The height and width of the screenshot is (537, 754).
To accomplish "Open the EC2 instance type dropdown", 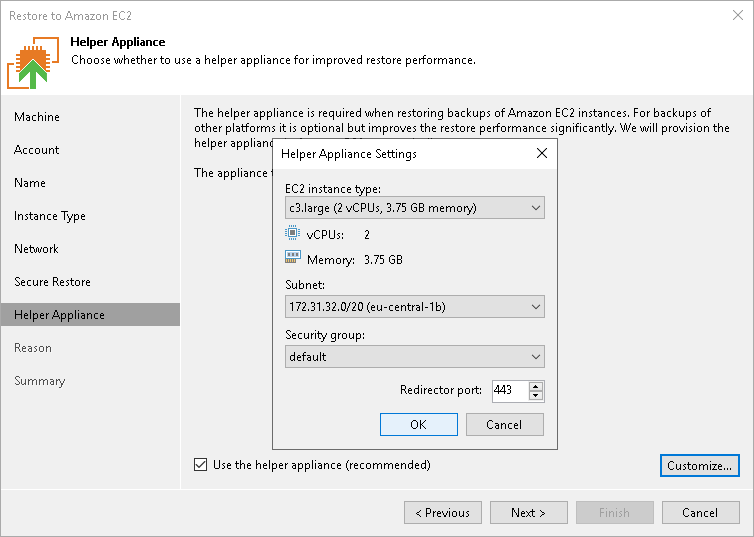I will point(415,208).
